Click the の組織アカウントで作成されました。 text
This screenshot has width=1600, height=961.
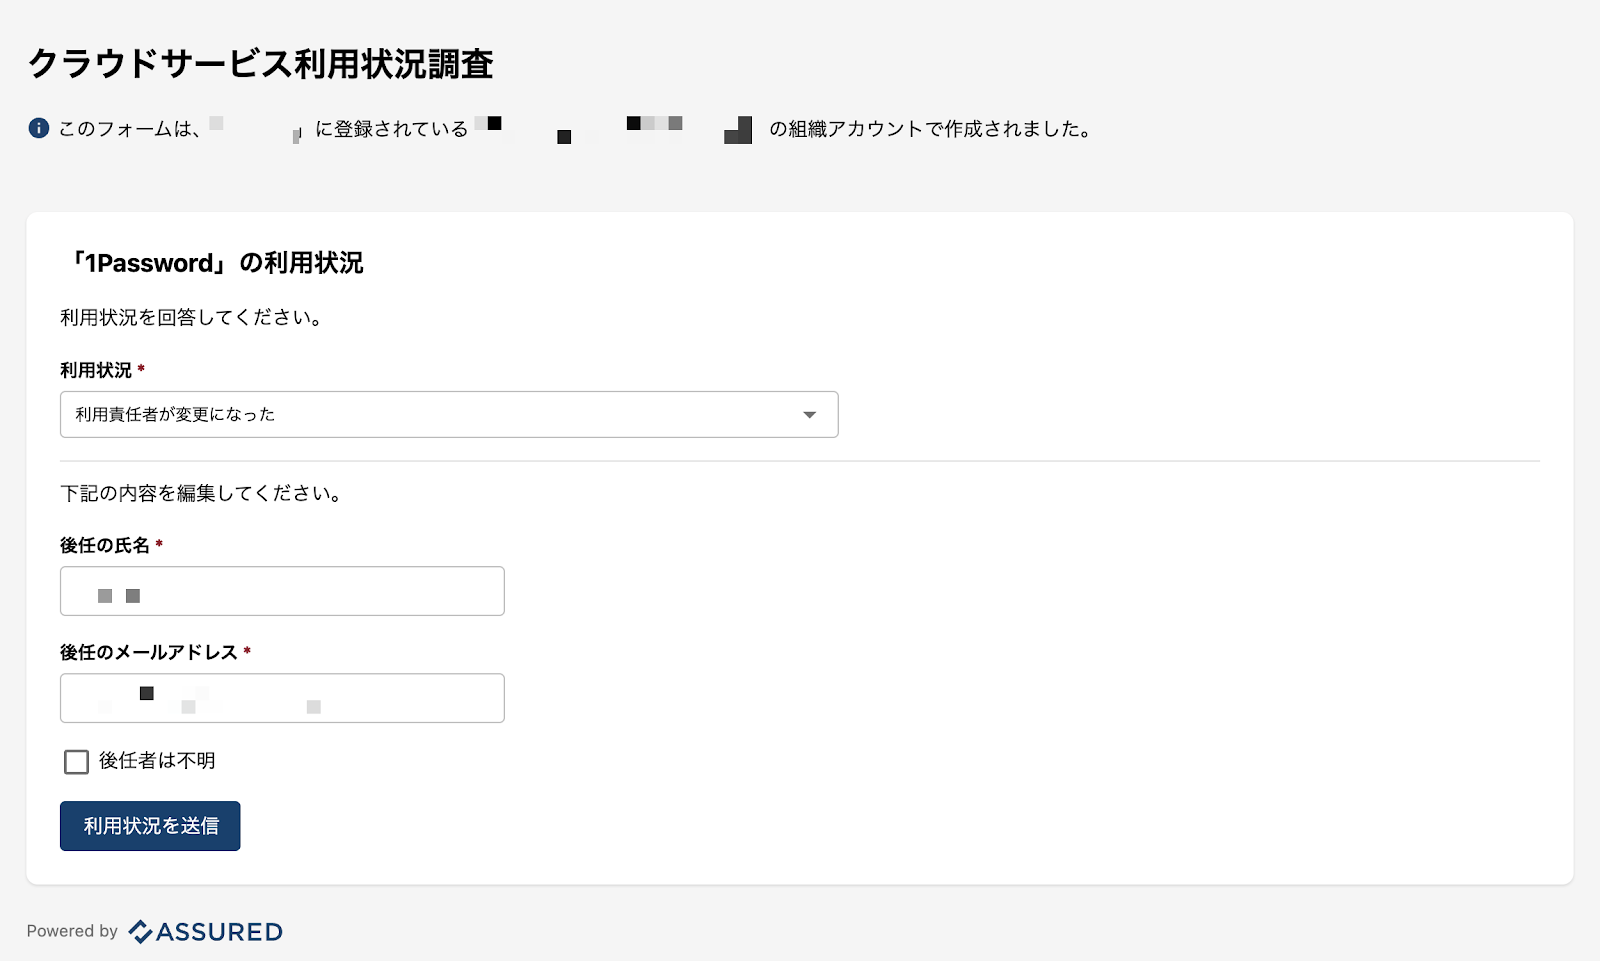(x=930, y=129)
